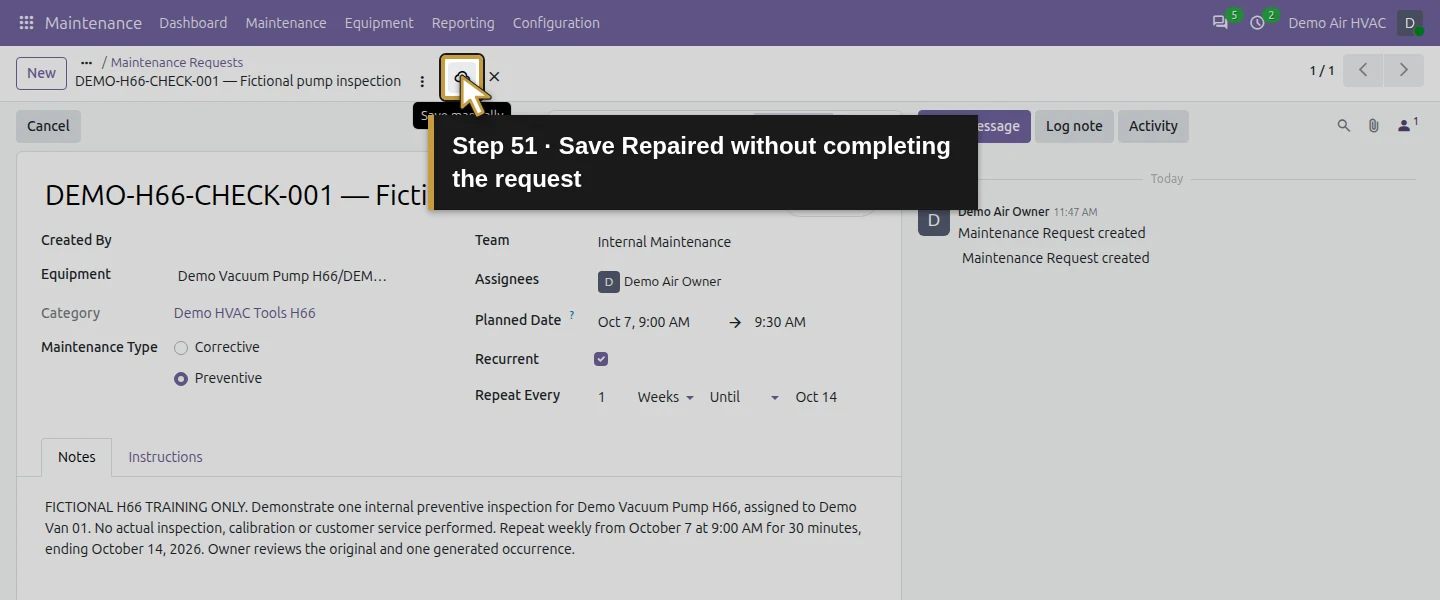The image size is (1440, 600).
Task: Click the request title DEMO-H66-CHECK-001 field
Action: click(237, 195)
